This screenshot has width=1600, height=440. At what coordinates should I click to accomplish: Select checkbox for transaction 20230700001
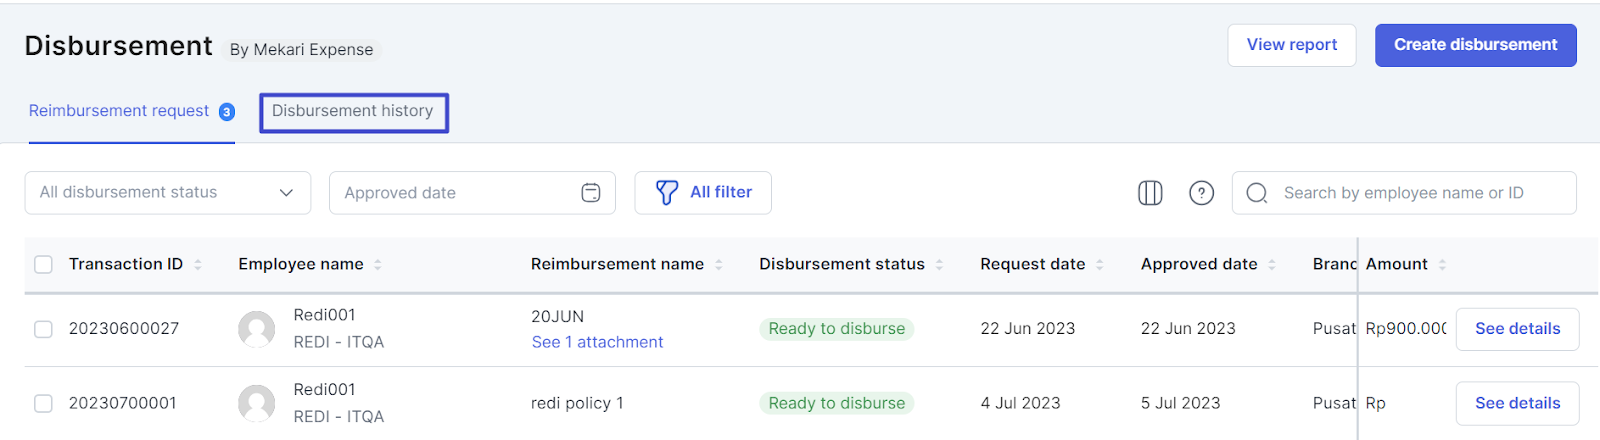(43, 404)
